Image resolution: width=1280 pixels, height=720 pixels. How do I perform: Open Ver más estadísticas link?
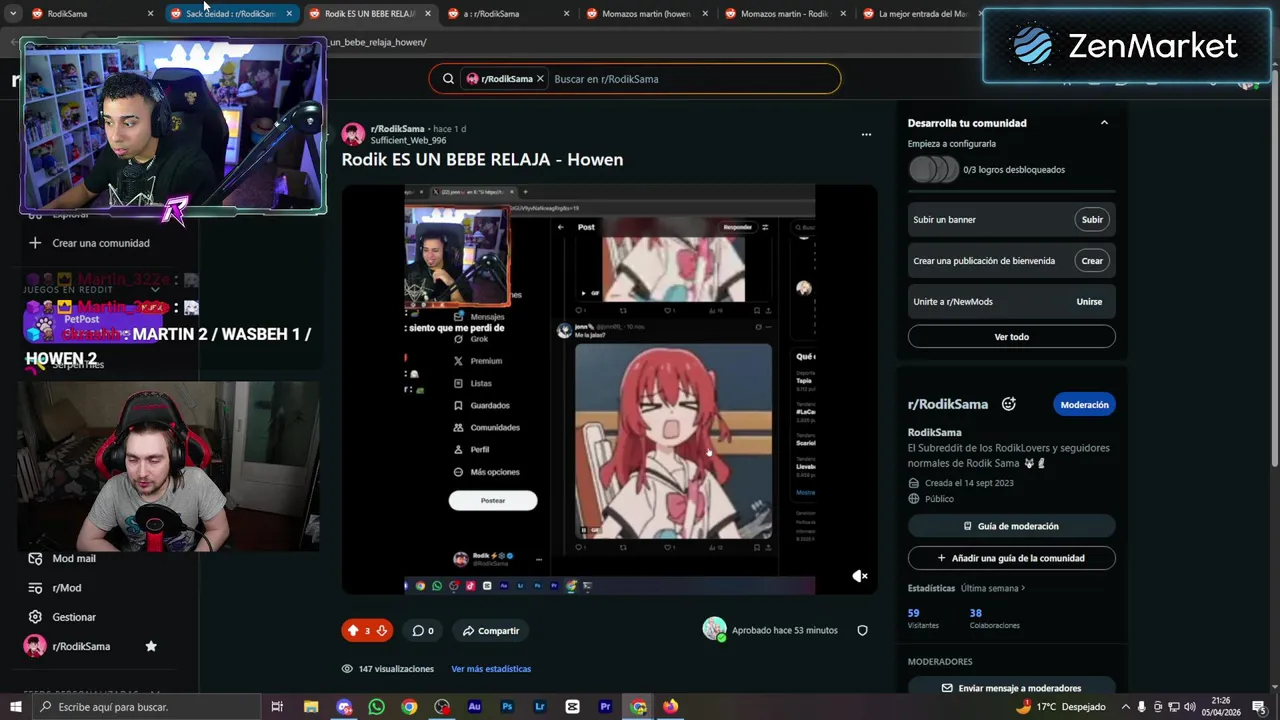point(491,669)
